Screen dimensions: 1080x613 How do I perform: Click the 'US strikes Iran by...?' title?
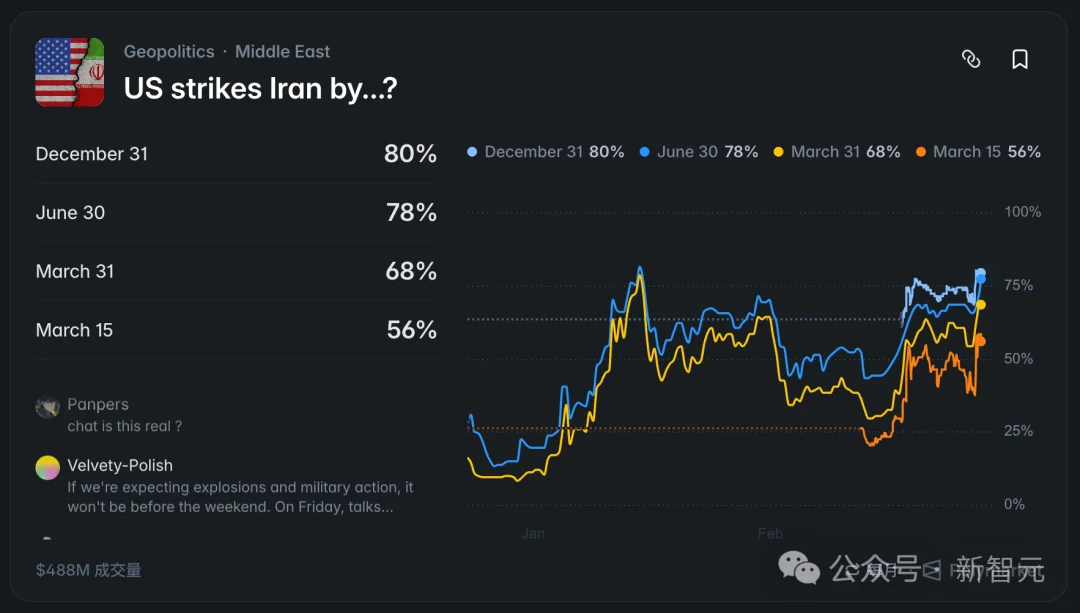(x=260, y=88)
